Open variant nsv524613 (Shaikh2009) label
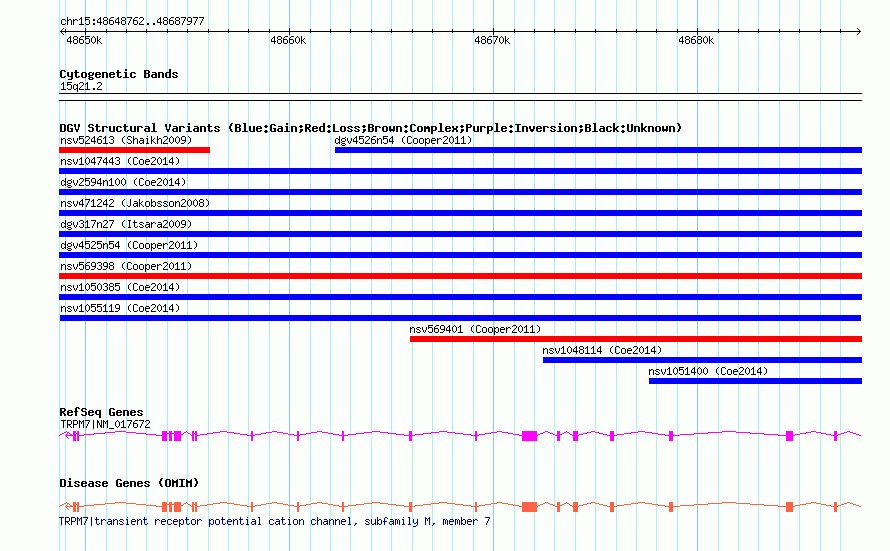The image size is (890, 551). point(126,140)
